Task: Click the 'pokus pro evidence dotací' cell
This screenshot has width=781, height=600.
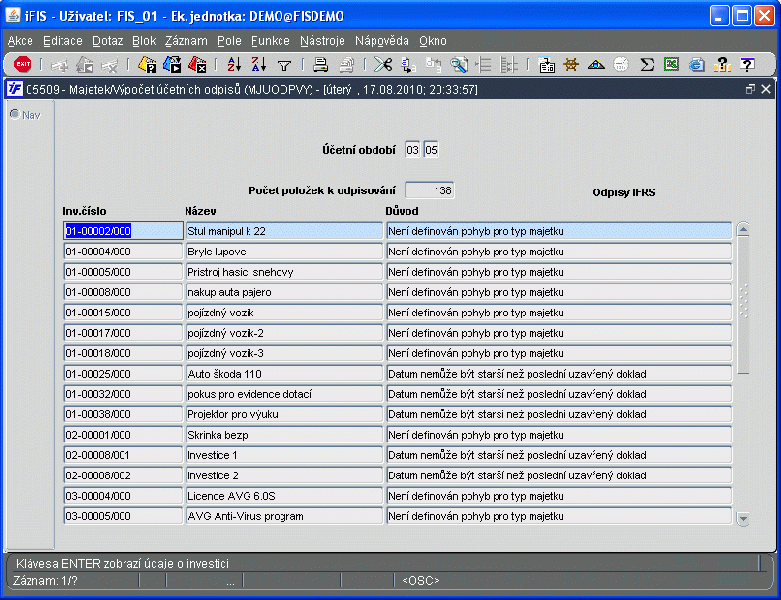Action: point(284,394)
